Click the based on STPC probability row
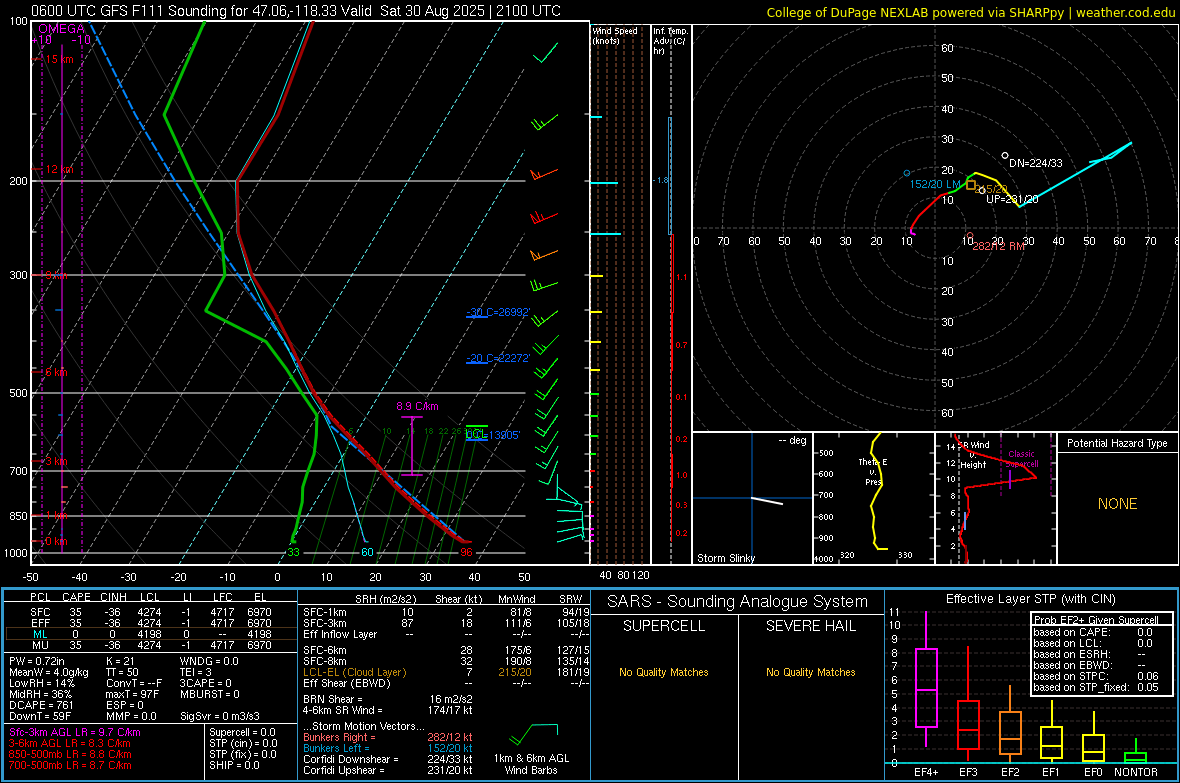Viewport: 1180px width, 783px height. pyautogui.click(x=1096, y=676)
